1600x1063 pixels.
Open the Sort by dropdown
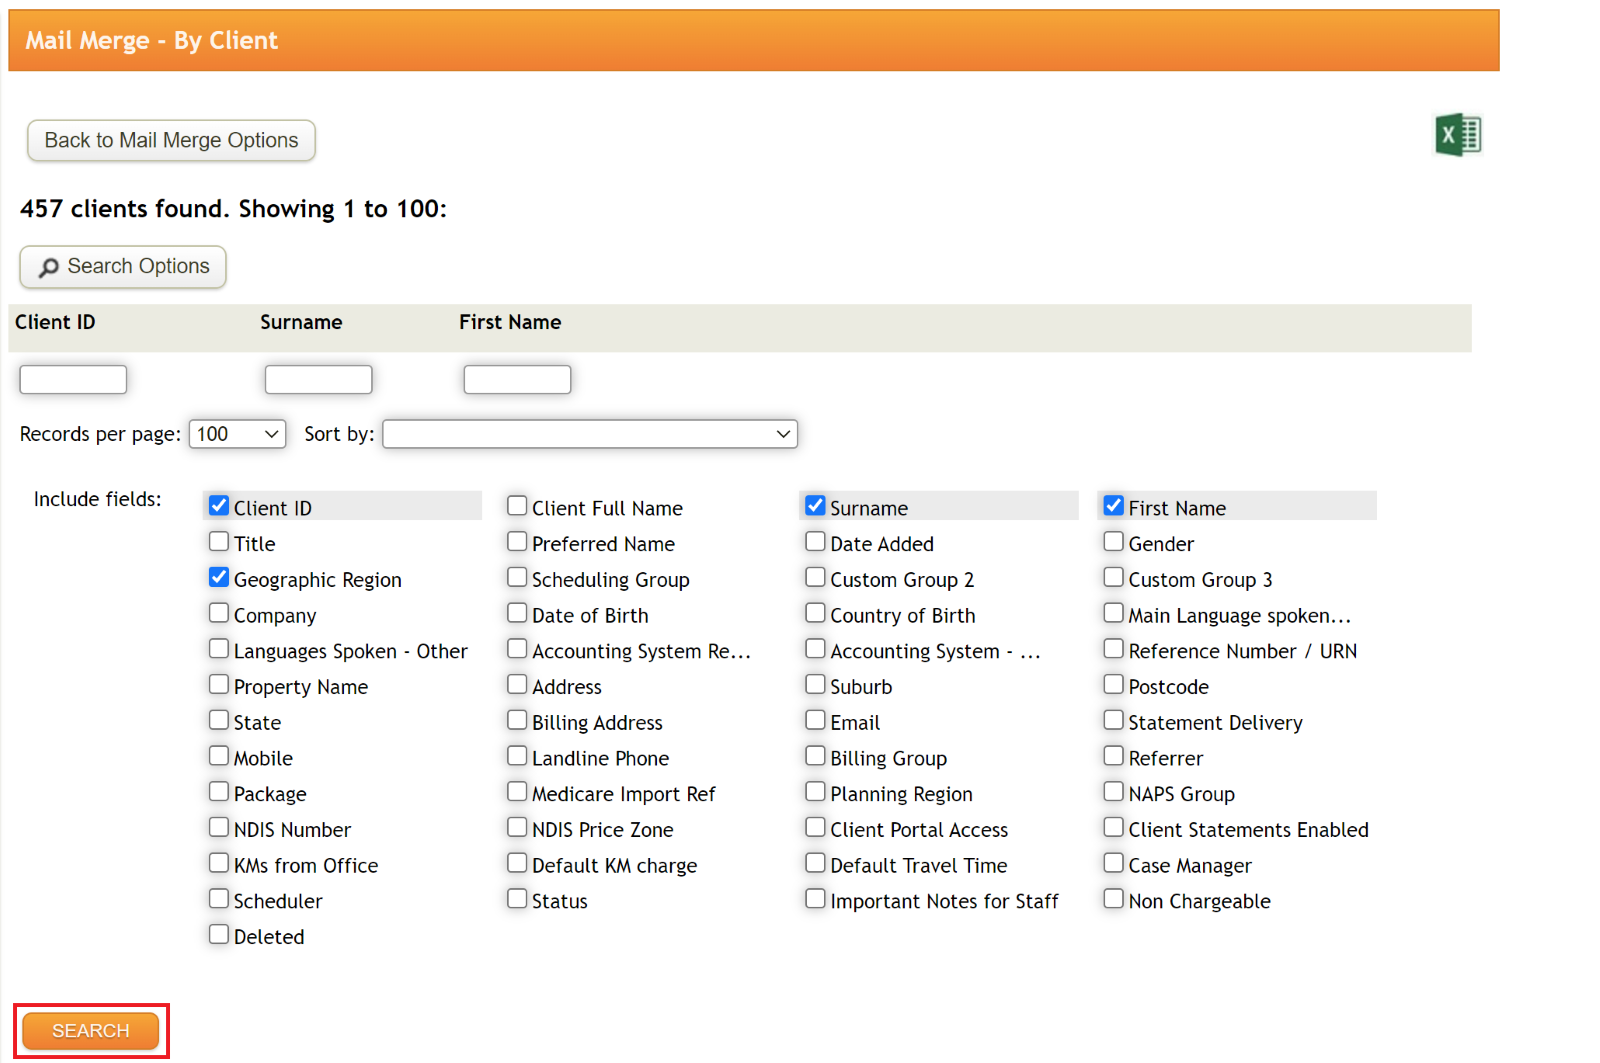click(x=589, y=433)
